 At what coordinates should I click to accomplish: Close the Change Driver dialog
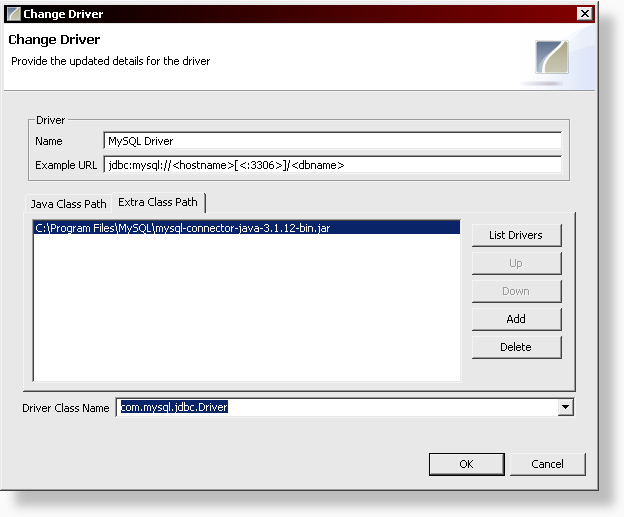coord(585,14)
